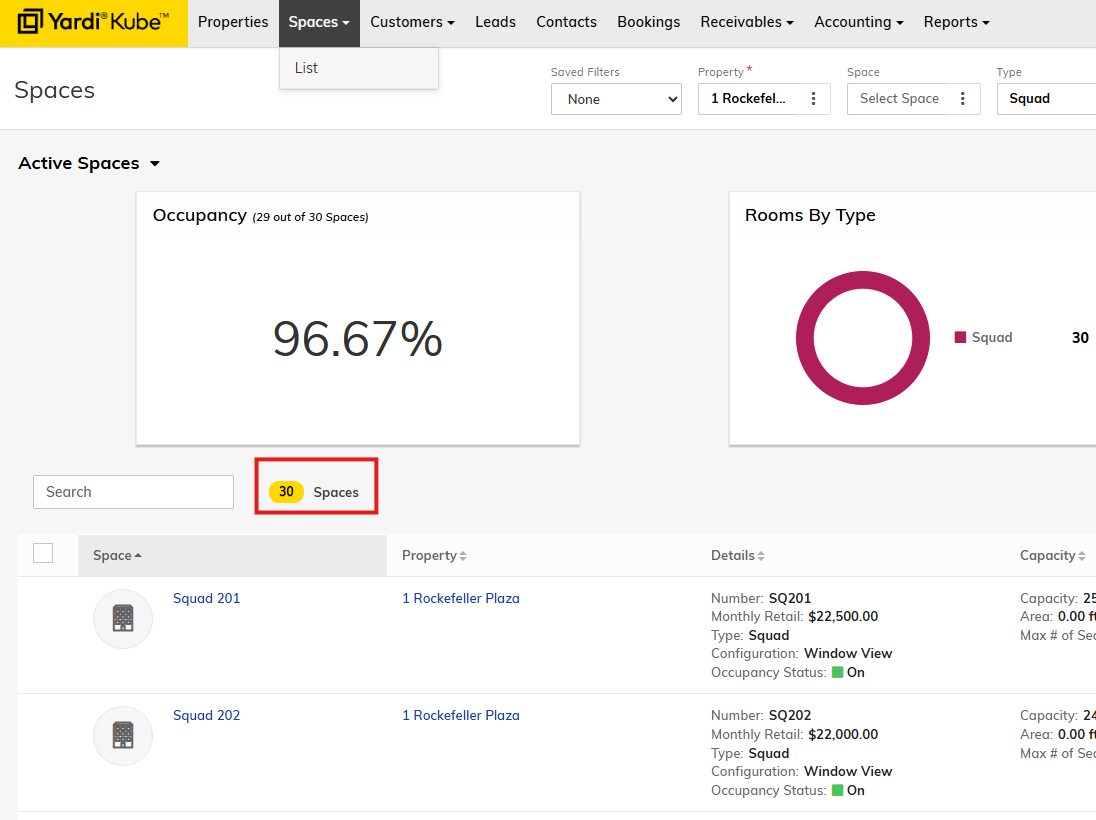Open the Squad 201 space link
The width and height of the screenshot is (1096, 820).
pos(206,598)
